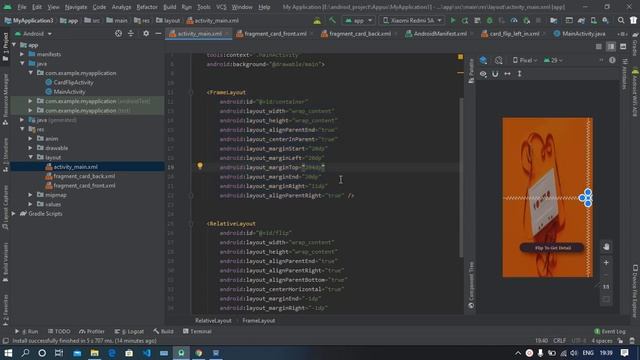Expand the Gradle Scripts node
The height and width of the screenshot is (360, 640).
tap(14, 214)
